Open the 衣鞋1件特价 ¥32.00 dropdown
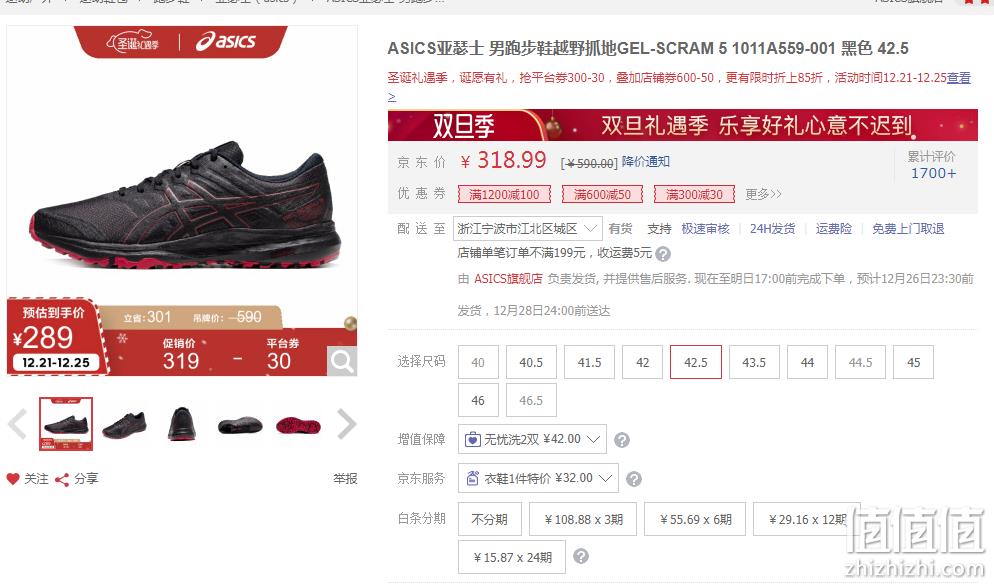Screen dimensions: 994x586 (x=538, y=478)
